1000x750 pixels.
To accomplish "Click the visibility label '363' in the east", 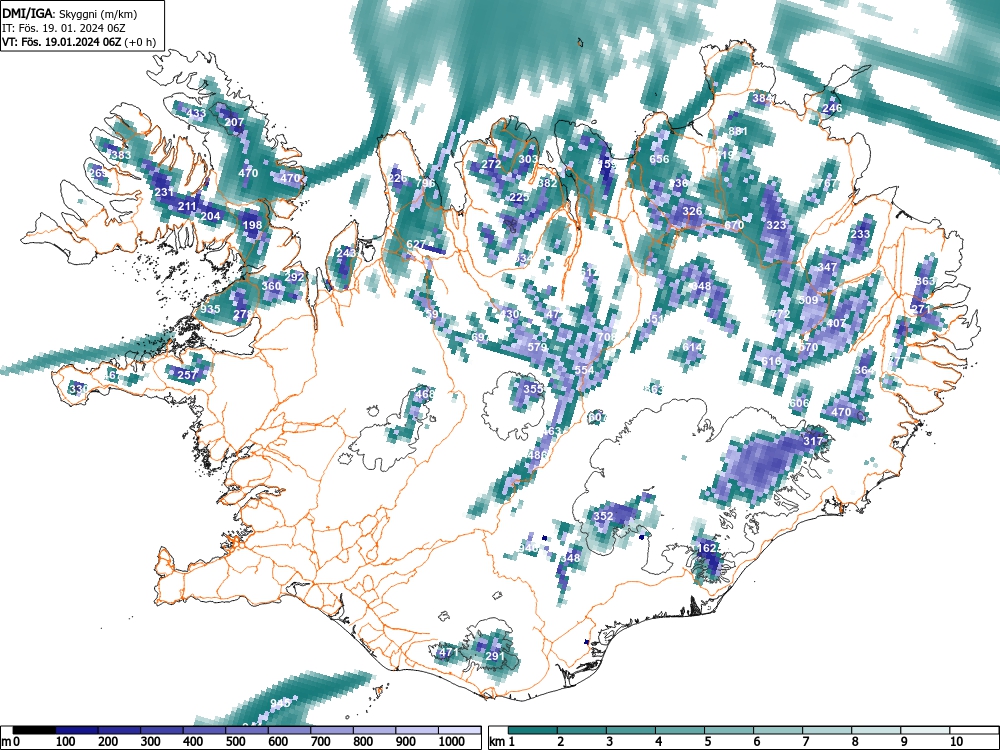I will point(925,281).
